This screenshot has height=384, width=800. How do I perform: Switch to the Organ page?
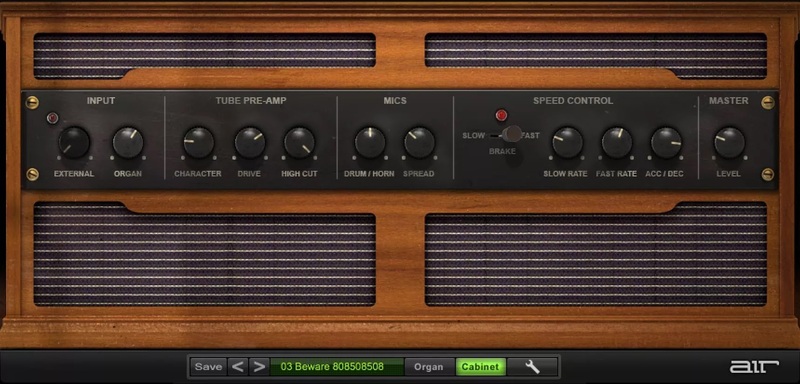point(429,367)
